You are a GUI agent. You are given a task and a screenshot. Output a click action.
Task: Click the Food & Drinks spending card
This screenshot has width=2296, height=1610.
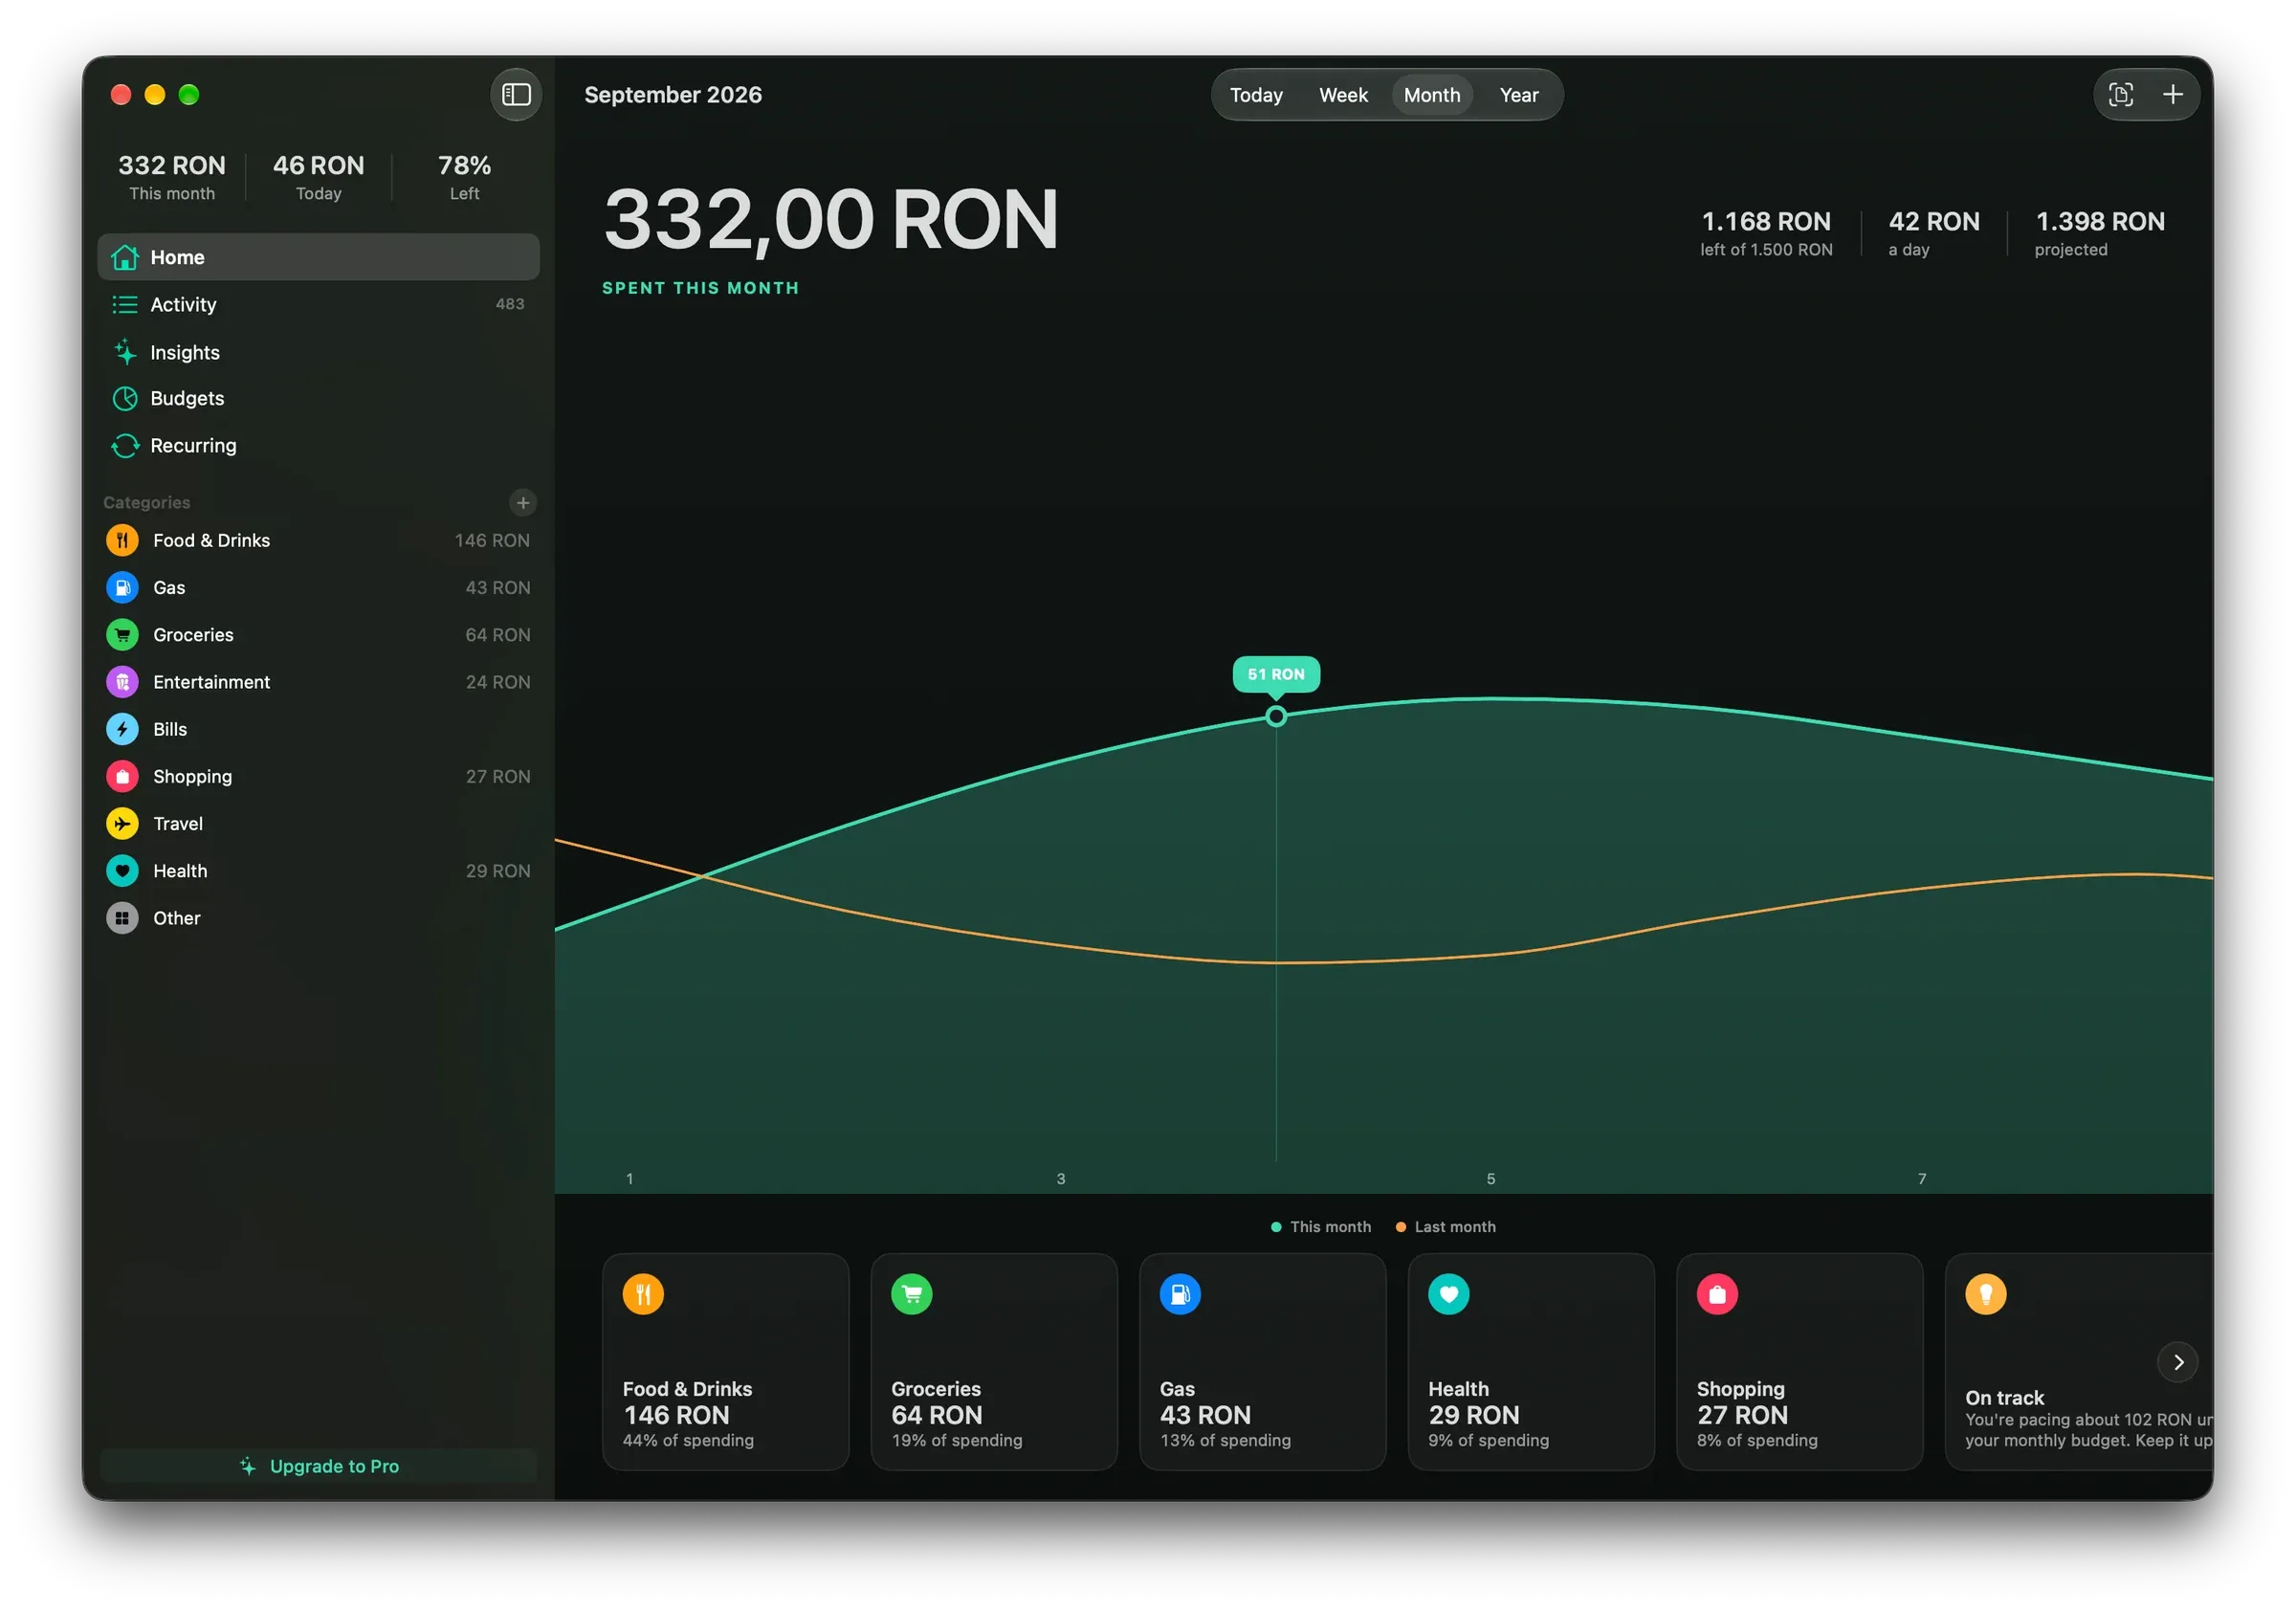point(726,1362)
